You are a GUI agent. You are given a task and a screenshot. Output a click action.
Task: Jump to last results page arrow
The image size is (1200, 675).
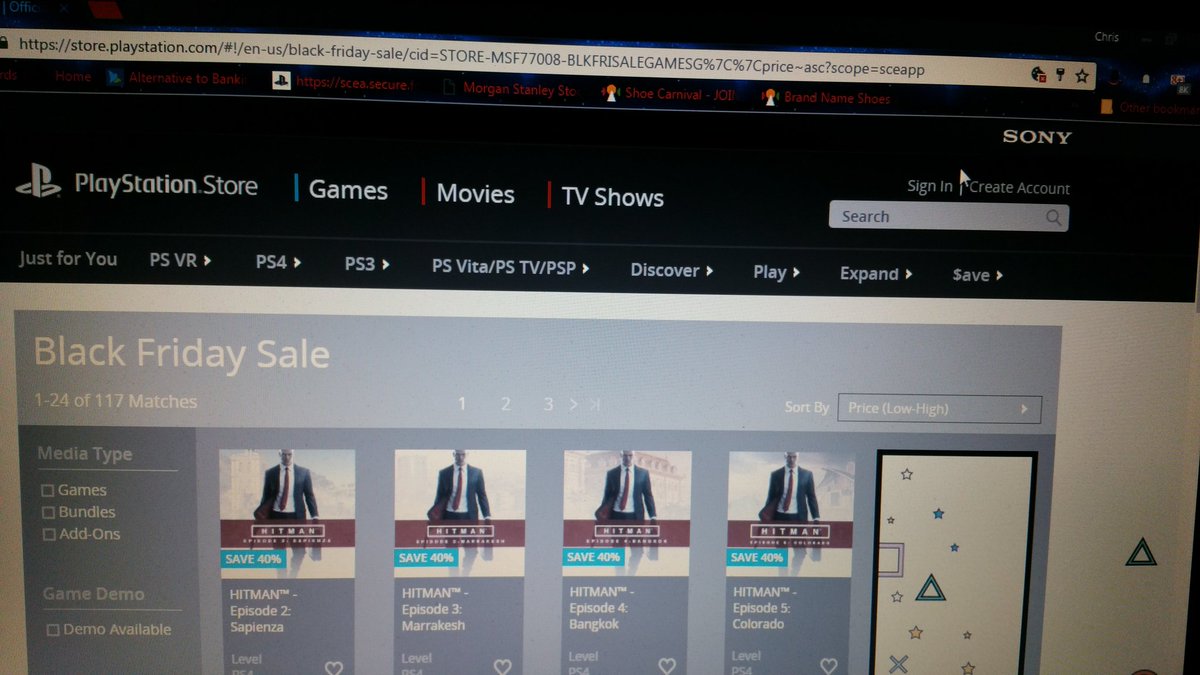tap(595, 405)
